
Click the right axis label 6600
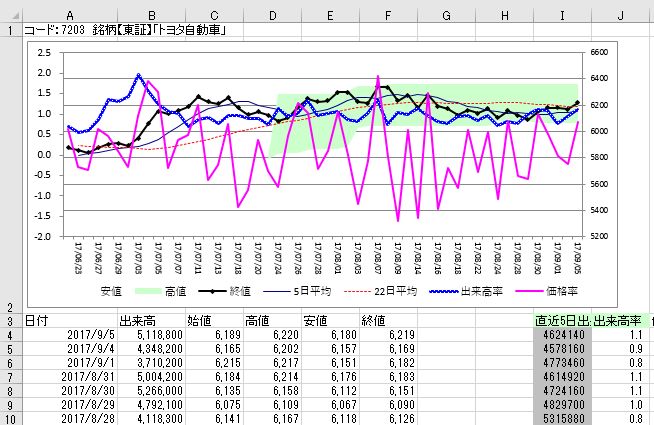click(599, 52)
